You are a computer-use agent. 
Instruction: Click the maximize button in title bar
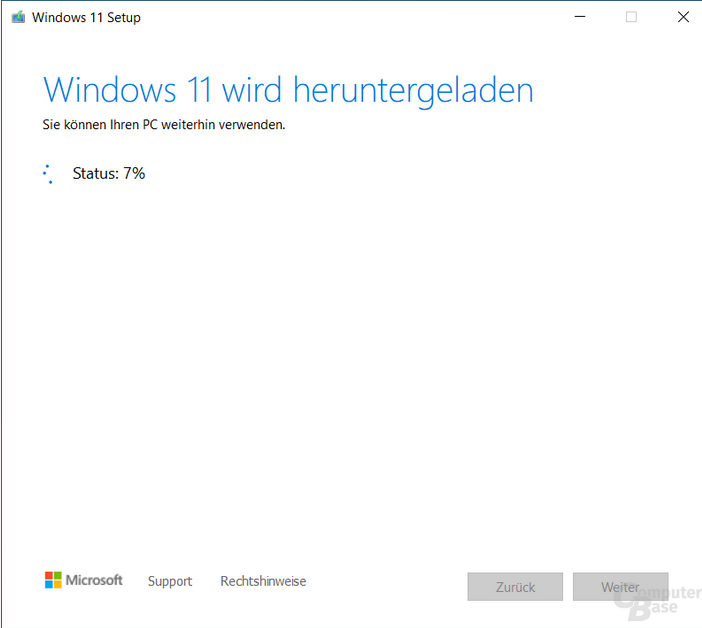[631, 17]
